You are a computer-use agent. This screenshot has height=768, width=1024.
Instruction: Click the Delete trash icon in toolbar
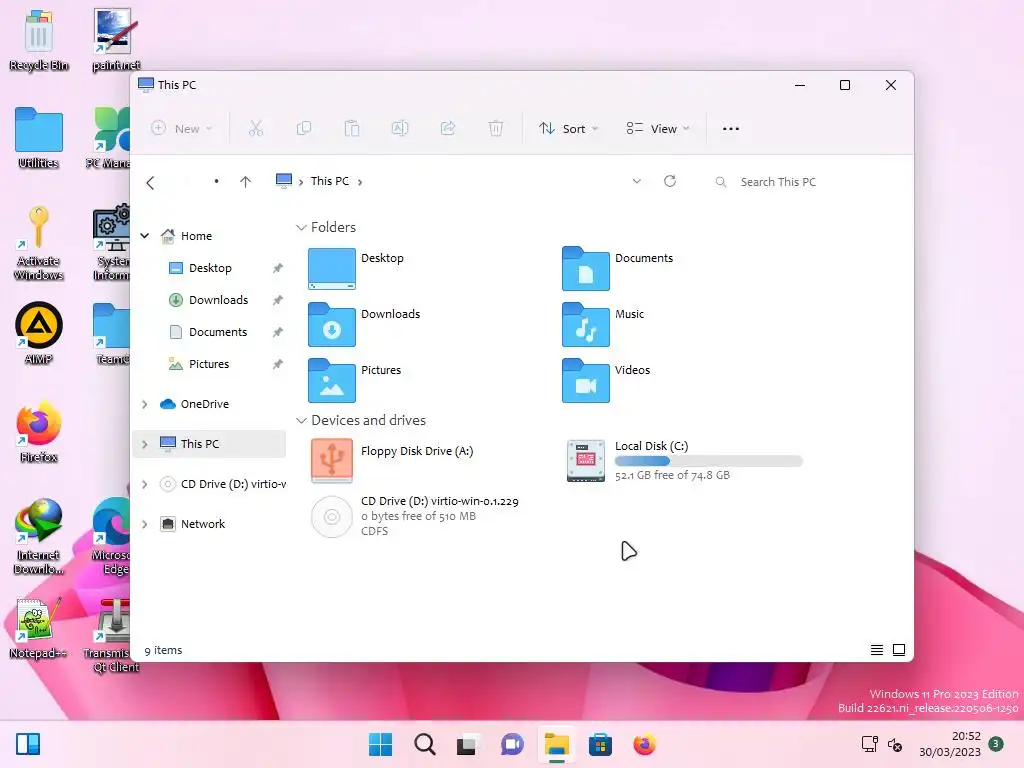coord(496,129)
